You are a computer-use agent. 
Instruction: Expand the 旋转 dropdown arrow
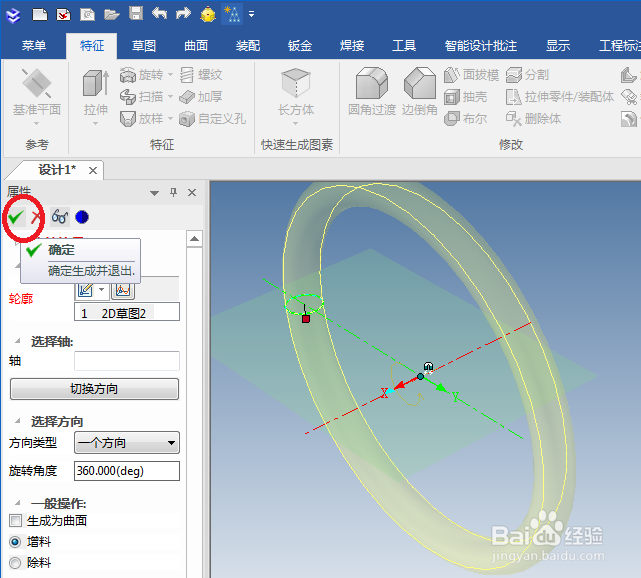click(170, 75)
